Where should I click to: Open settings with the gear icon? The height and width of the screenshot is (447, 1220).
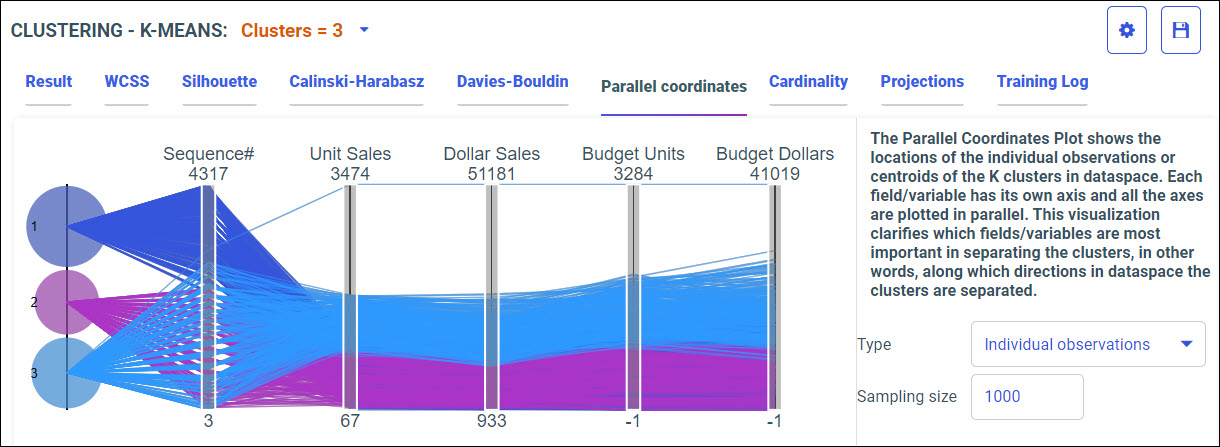pyautogui.click(x=1127, y=30)
